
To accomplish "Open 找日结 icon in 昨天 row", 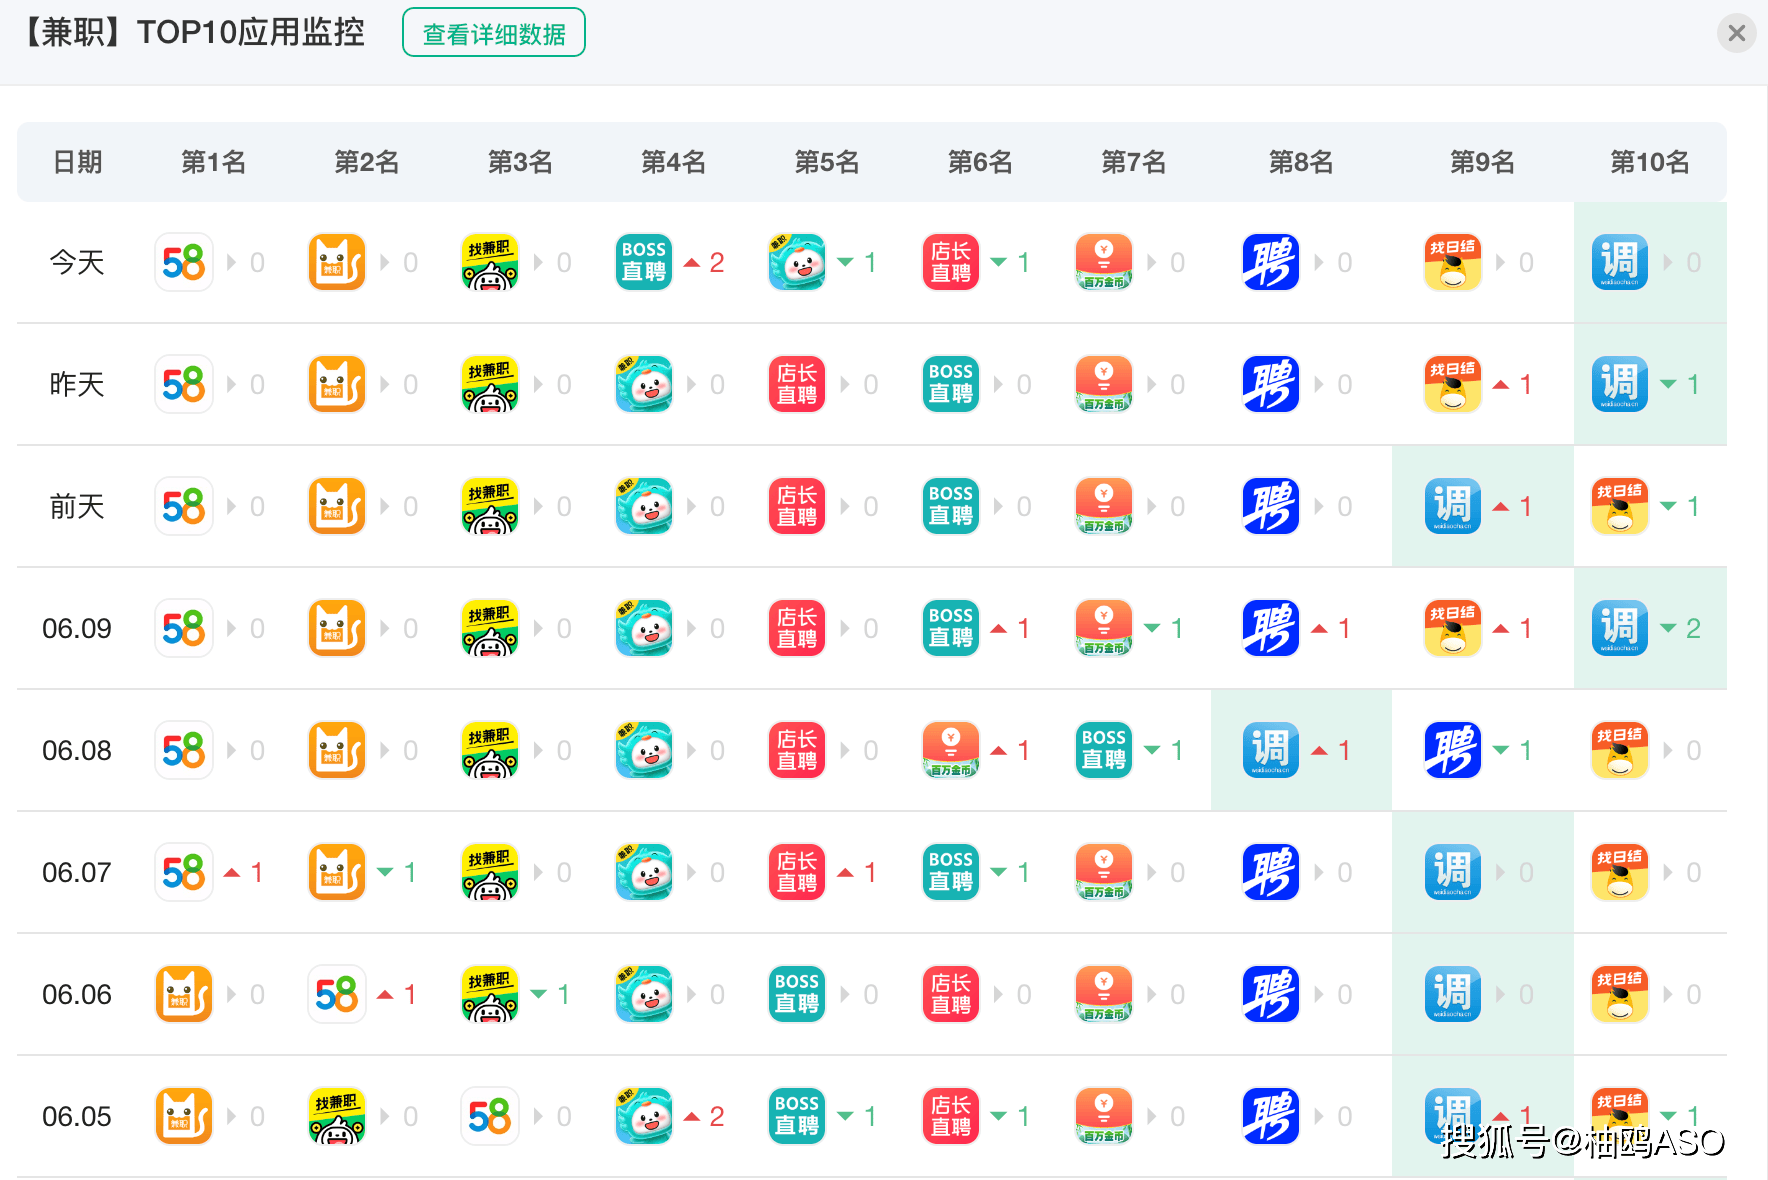I will tap(1453, 384).
